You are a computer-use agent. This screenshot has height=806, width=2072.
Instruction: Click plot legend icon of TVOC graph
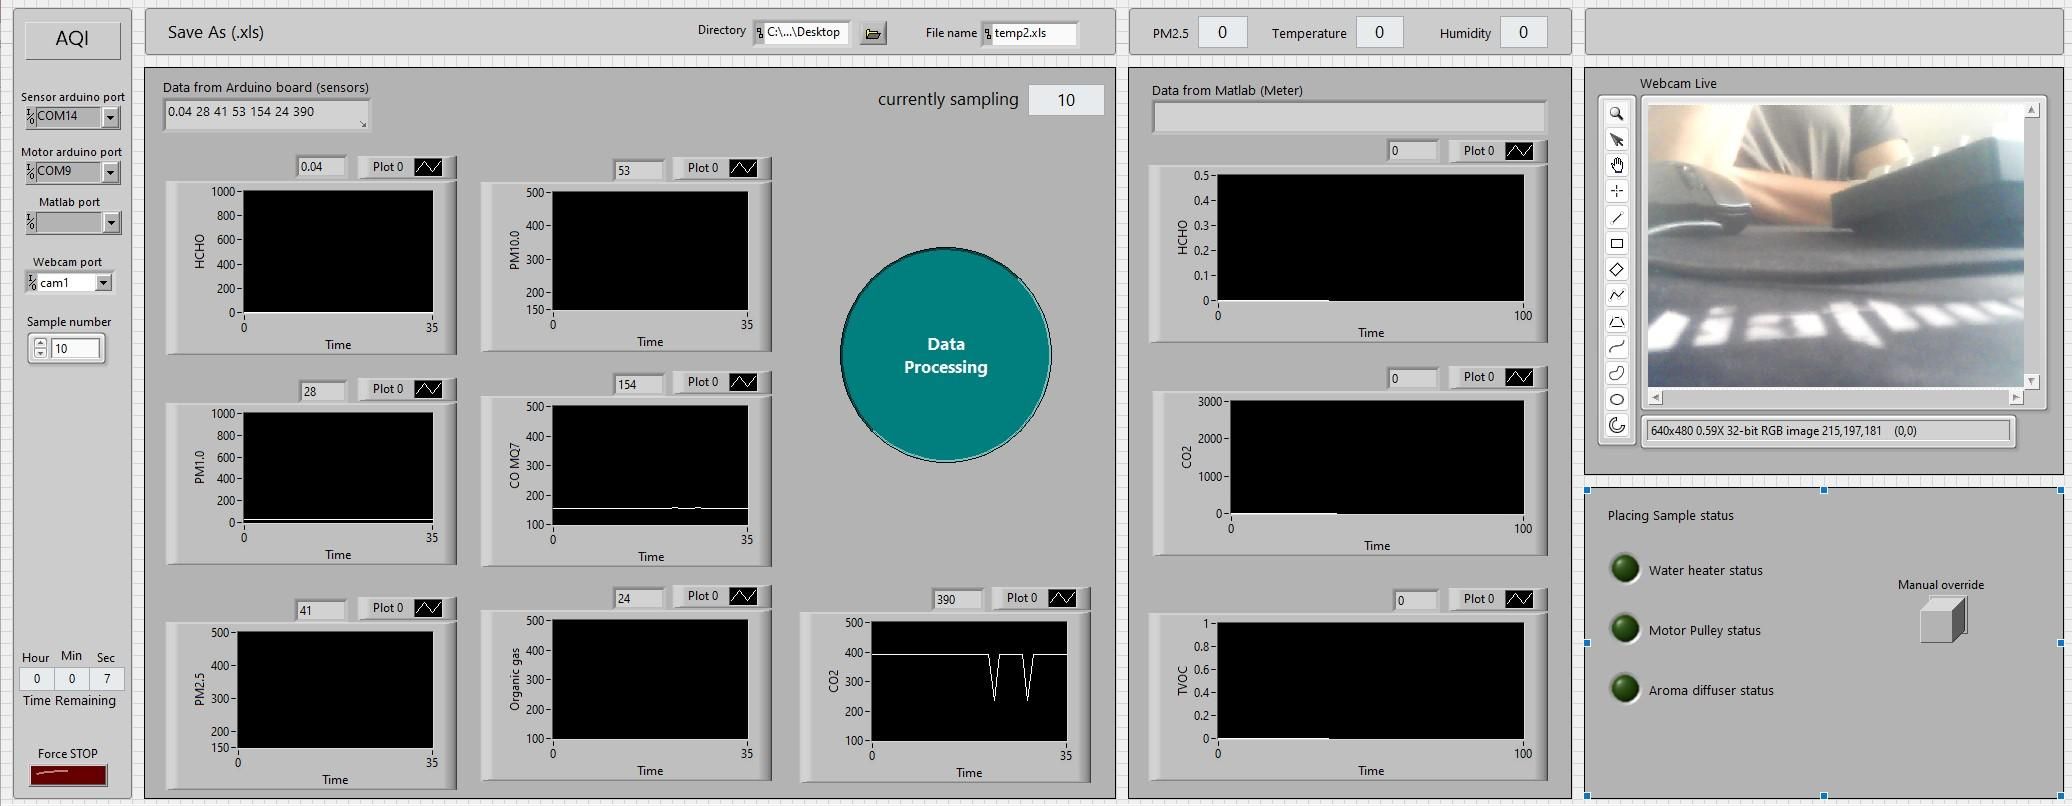pyautogui.click(x=1519, y=599)
